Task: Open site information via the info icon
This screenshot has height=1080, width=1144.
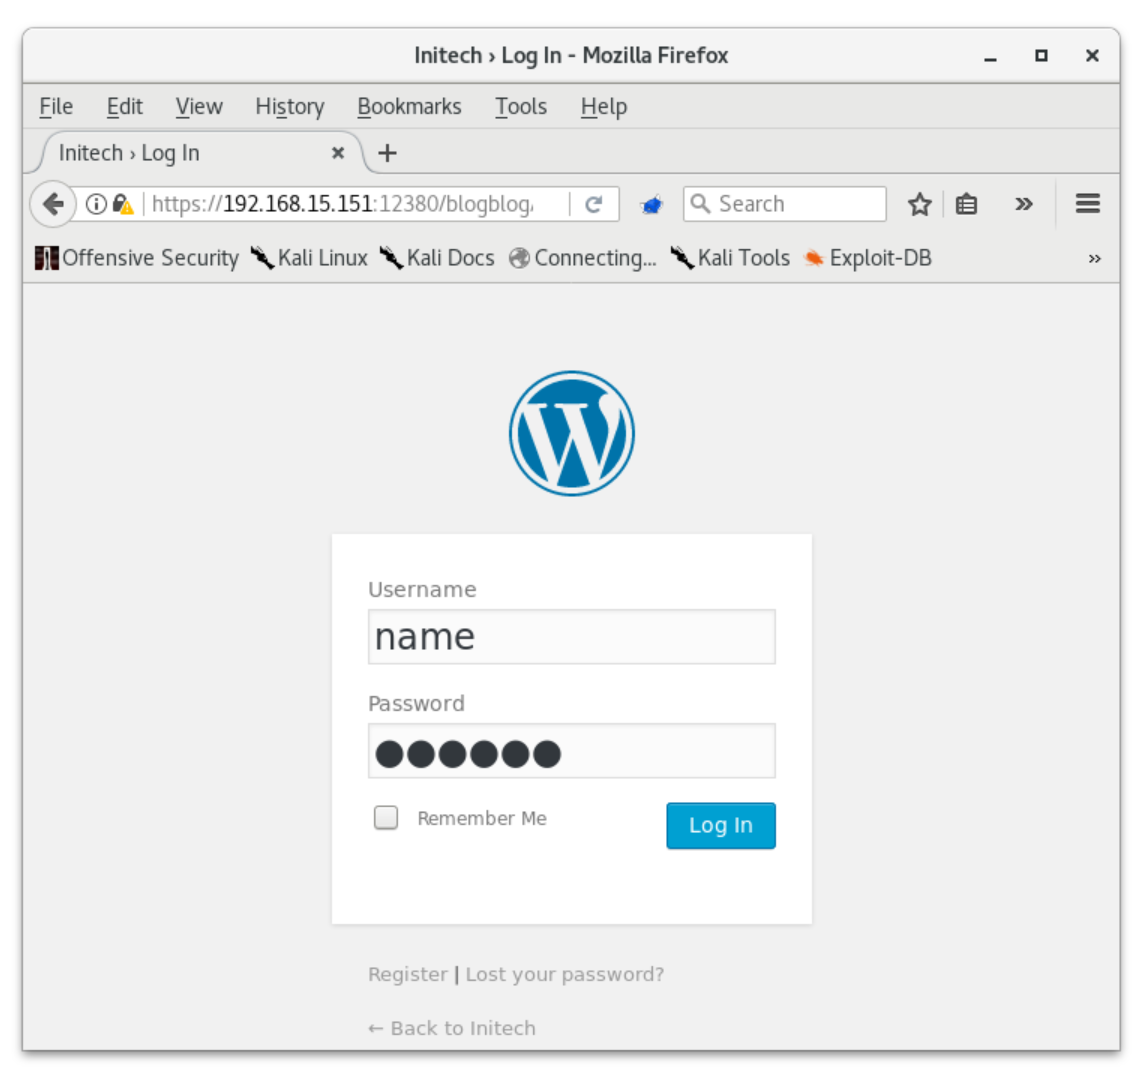Action: [x=96, y=204]
